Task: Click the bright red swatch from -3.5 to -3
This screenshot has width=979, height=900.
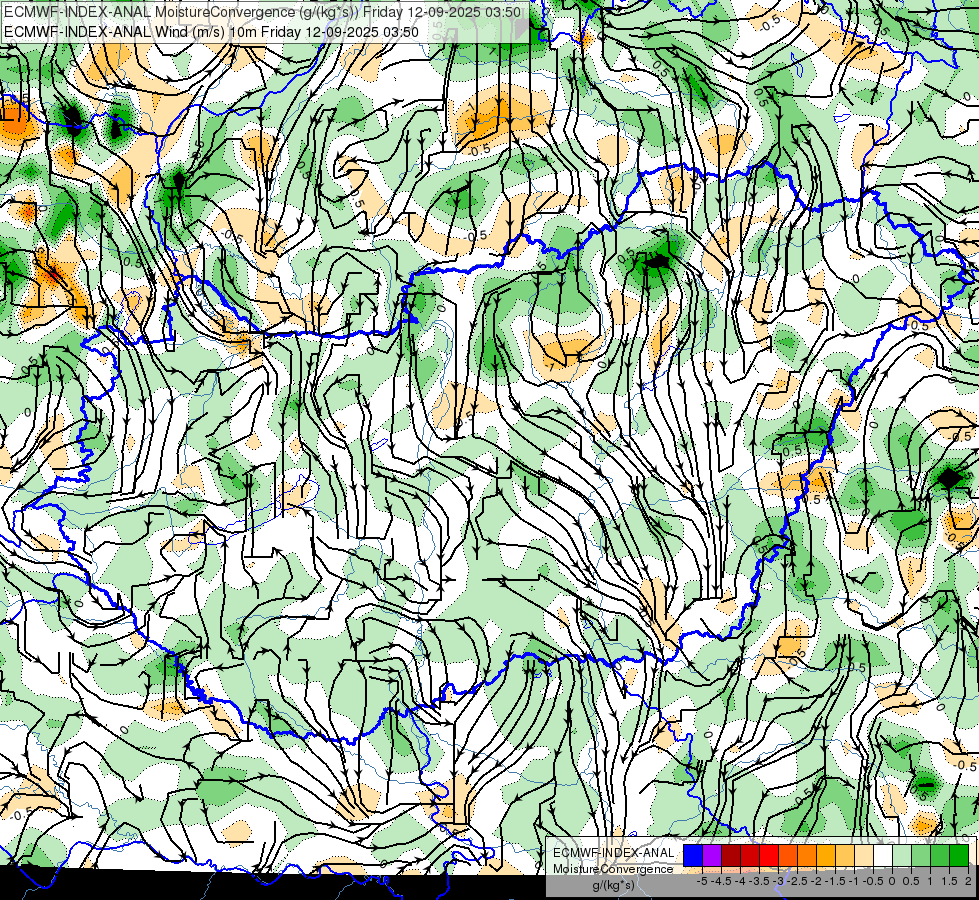Action: (x=769, y=855)
